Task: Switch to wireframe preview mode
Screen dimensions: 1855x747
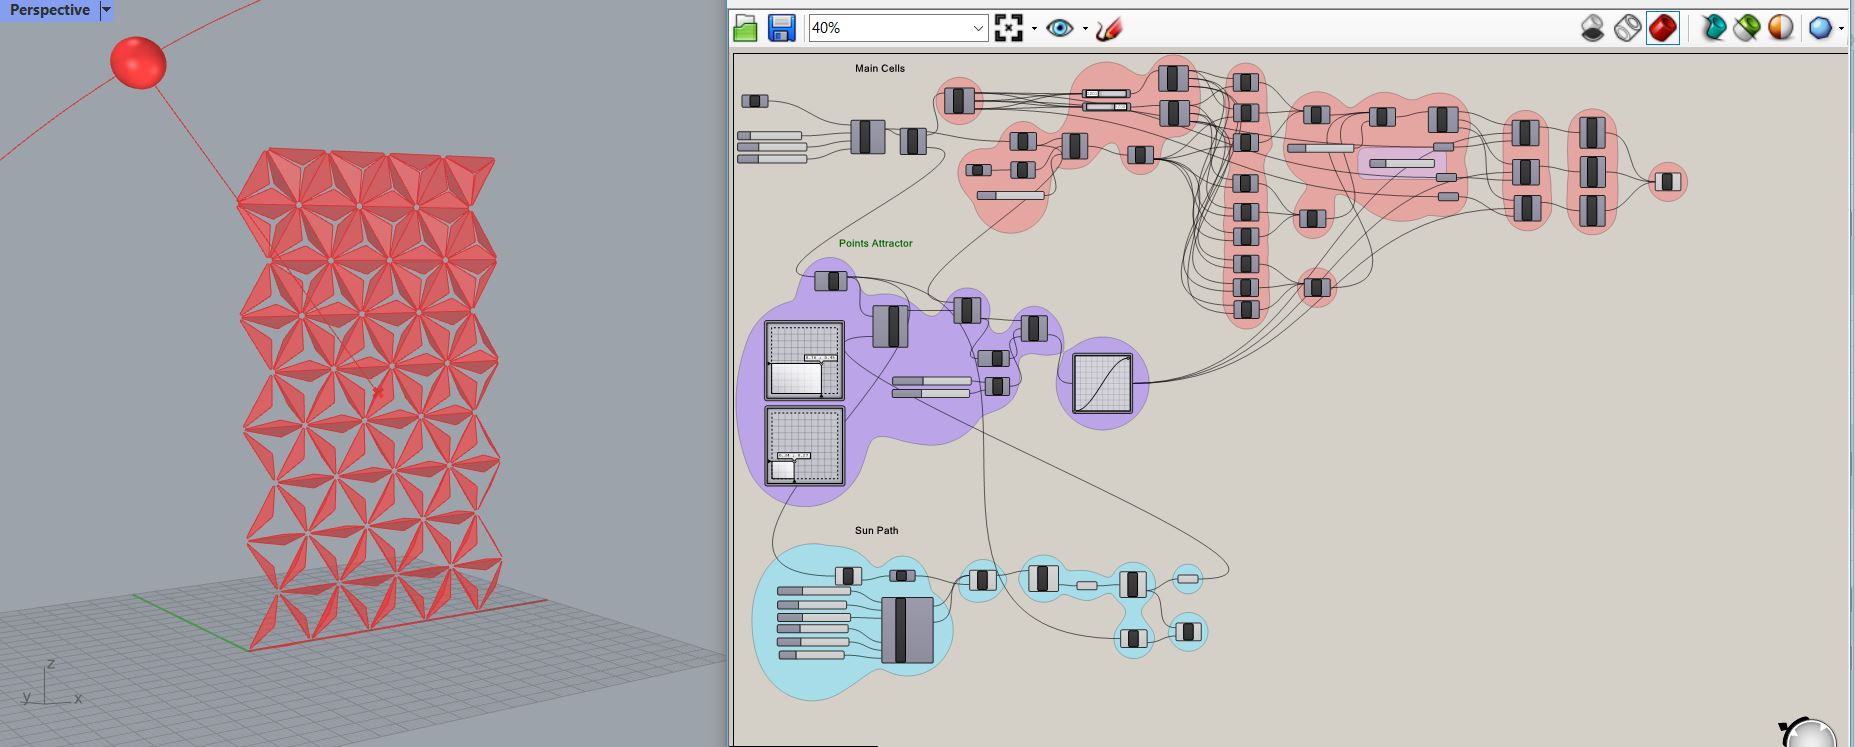Action: tap(1627, 28)
